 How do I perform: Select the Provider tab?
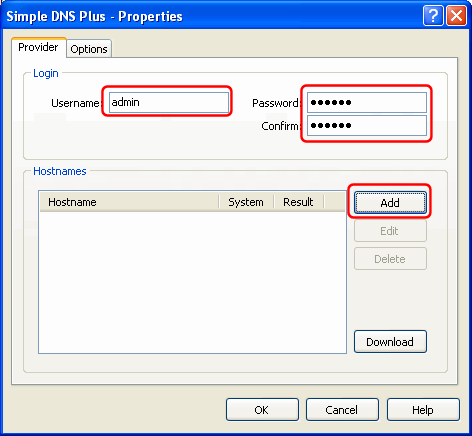[38, 47]
